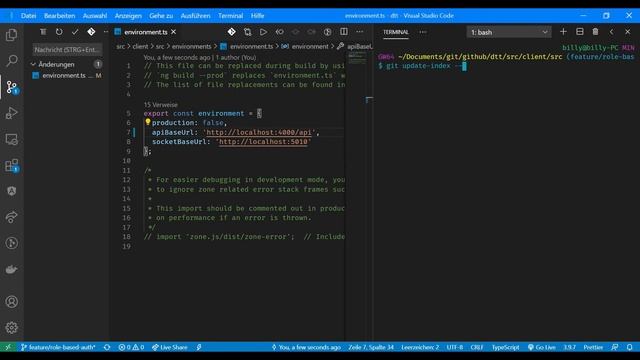Image resolution: width=640 pixels, height=360 pixels.
Task: Focus the commit message input box
Action: point(67,49)
